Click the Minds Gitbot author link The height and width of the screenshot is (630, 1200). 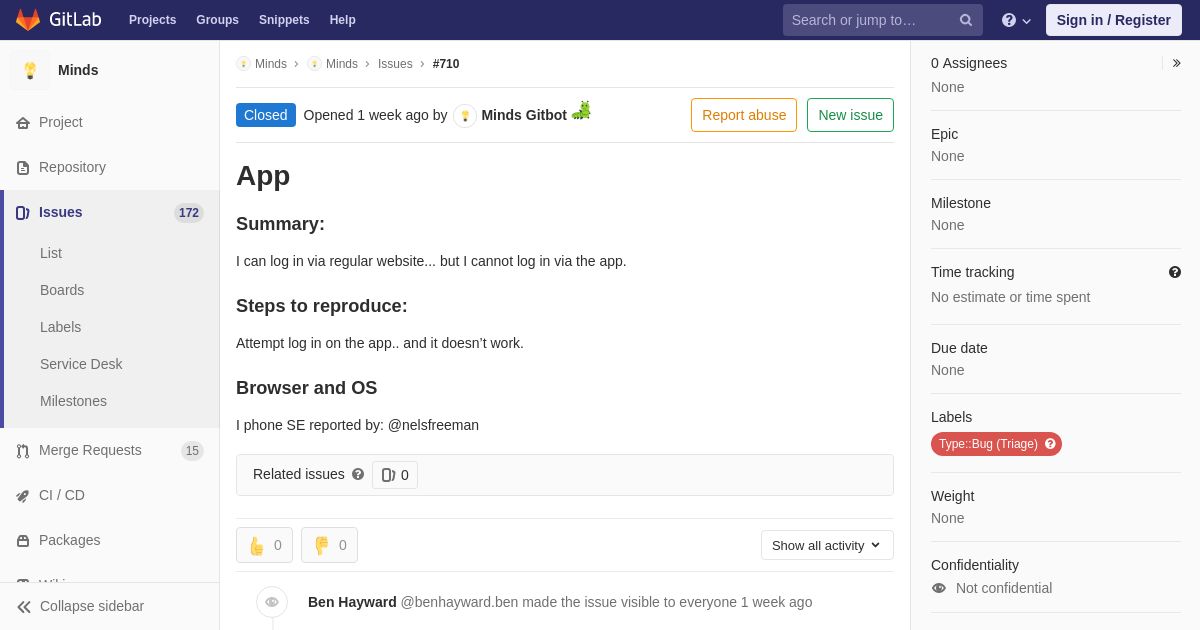(524, 115)
